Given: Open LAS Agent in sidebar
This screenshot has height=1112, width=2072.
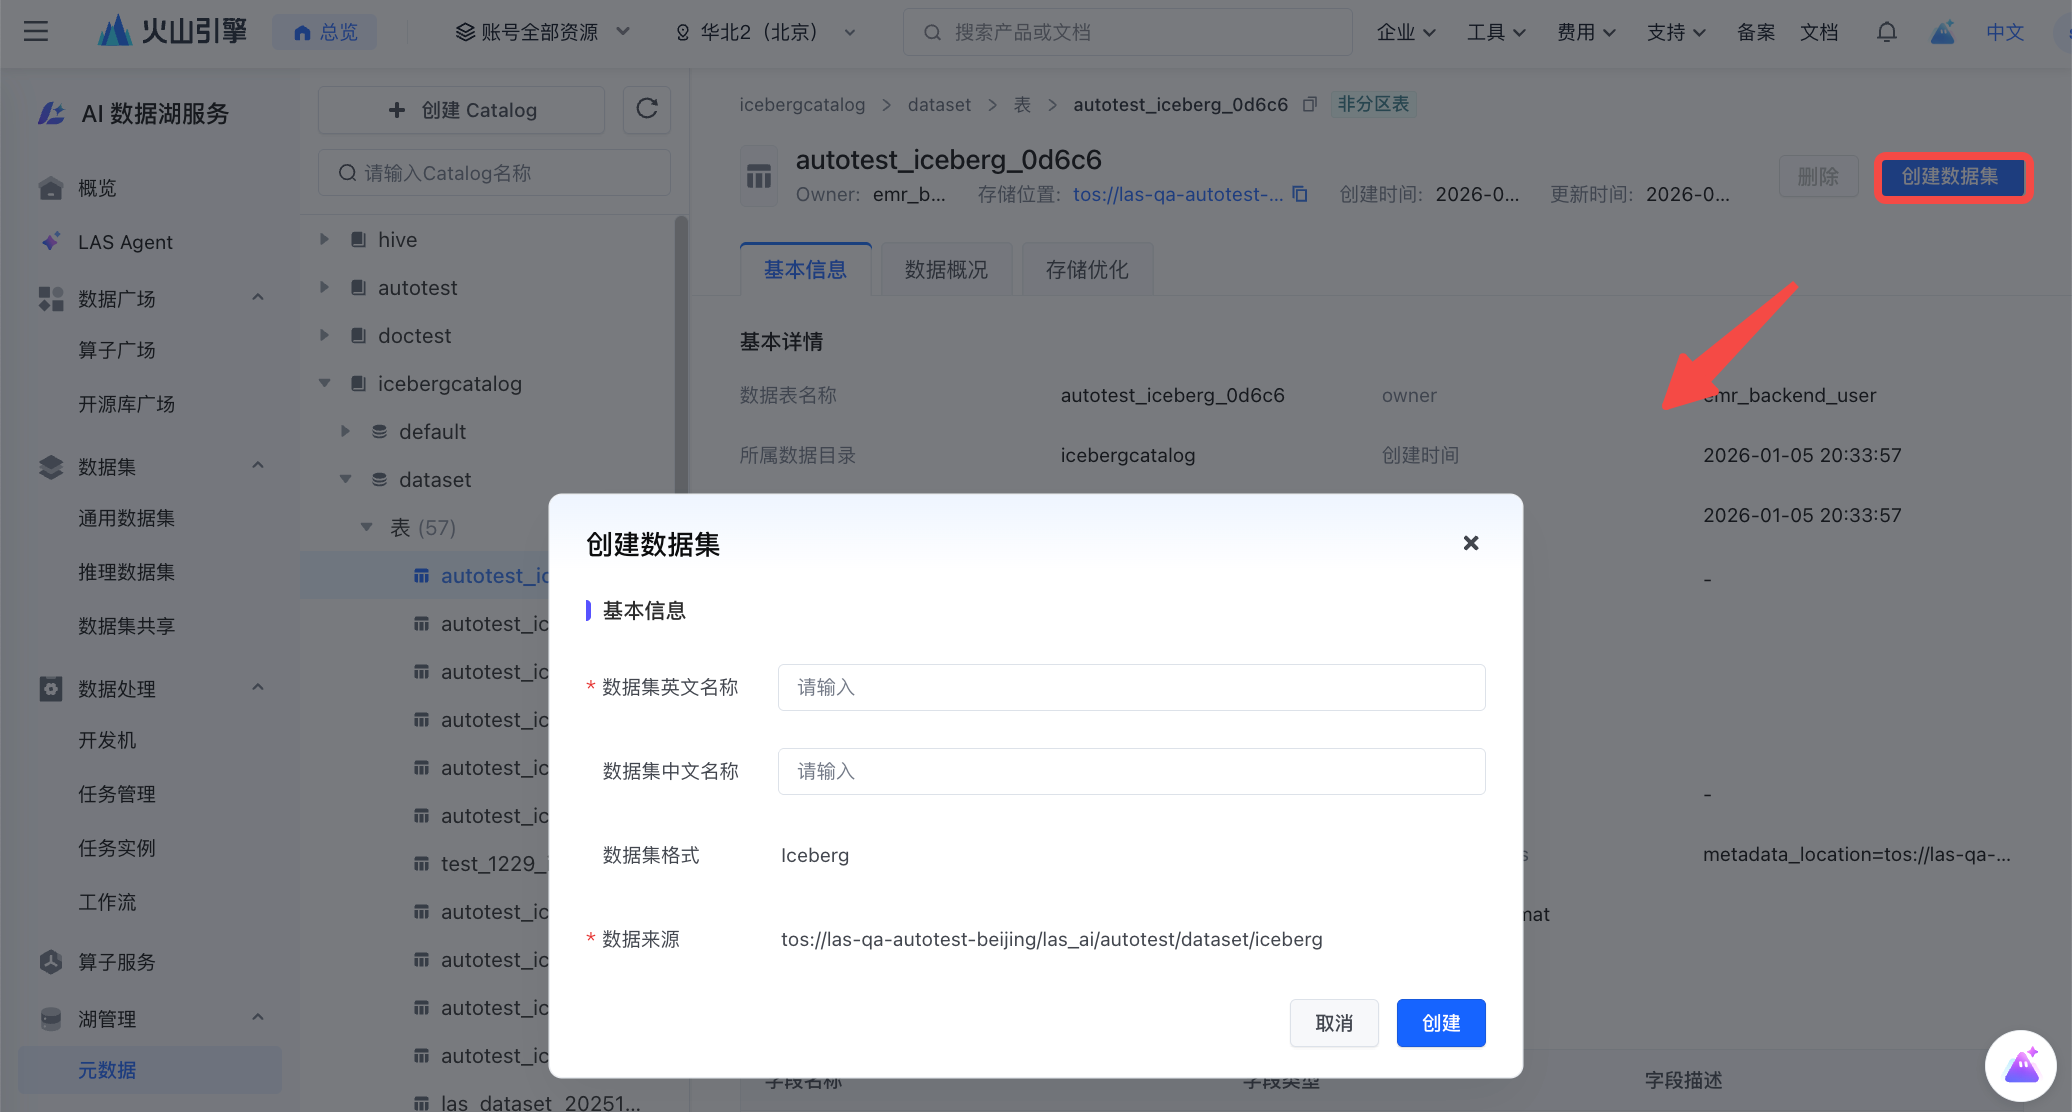Looking at the screenshot, I should 125,242.
